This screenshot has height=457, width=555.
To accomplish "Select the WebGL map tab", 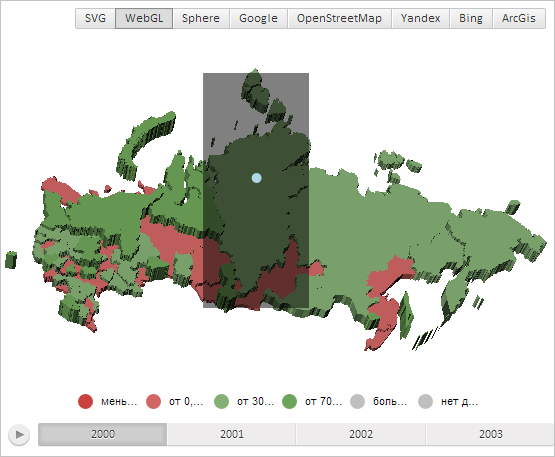I will pyautogui.click(x=144, y=18).
